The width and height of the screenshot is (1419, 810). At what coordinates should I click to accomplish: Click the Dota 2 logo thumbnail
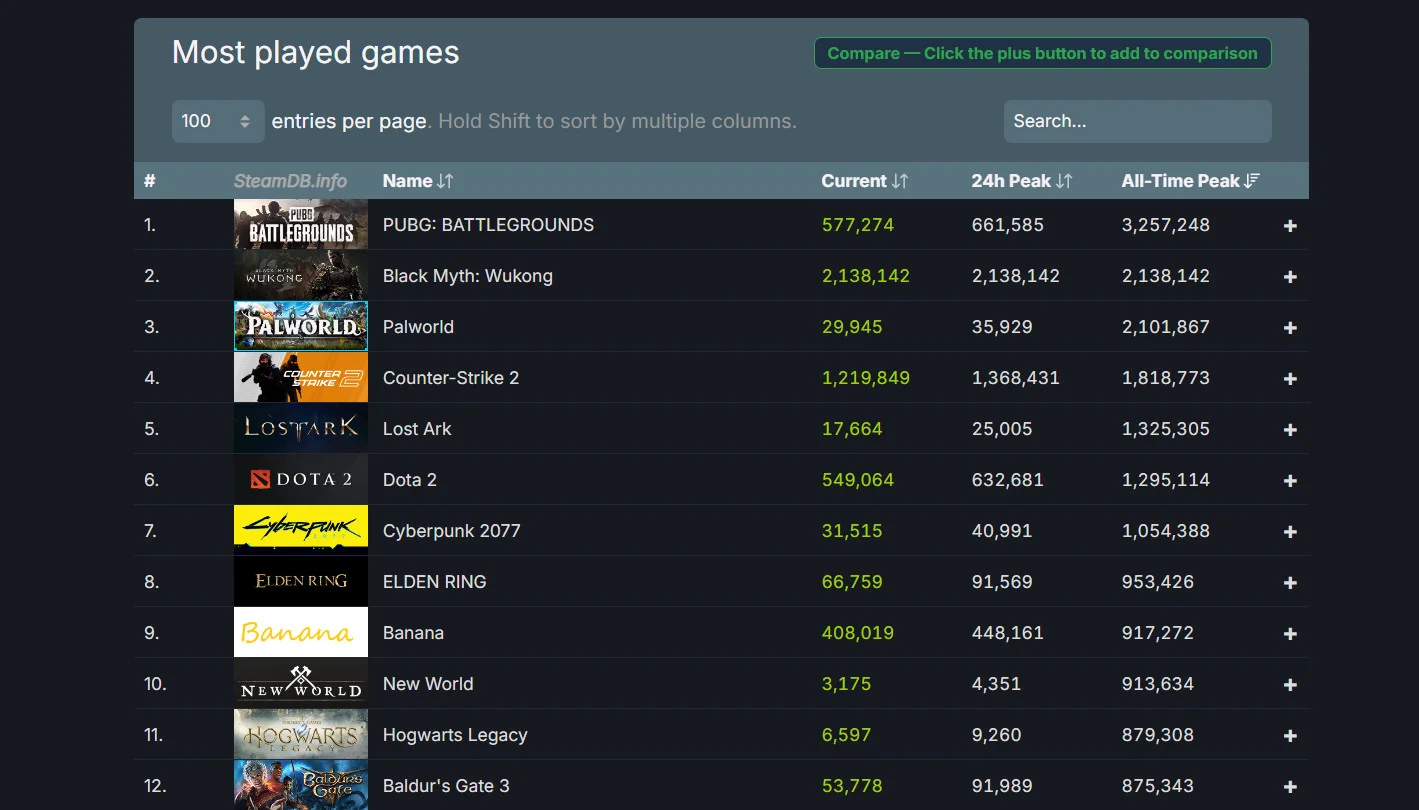pos(301,479)
